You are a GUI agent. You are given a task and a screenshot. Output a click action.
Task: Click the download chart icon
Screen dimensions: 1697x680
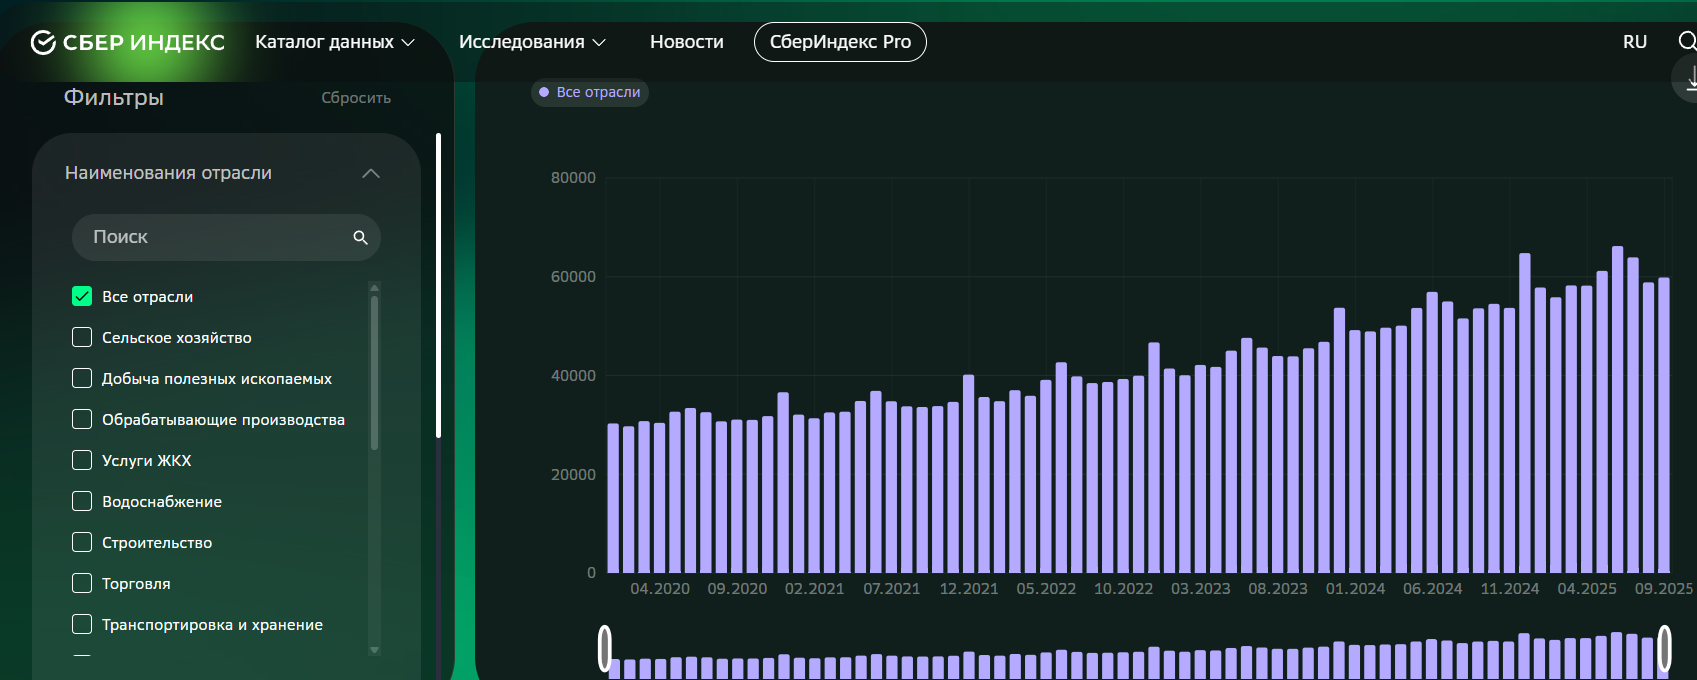(1690, 79)
